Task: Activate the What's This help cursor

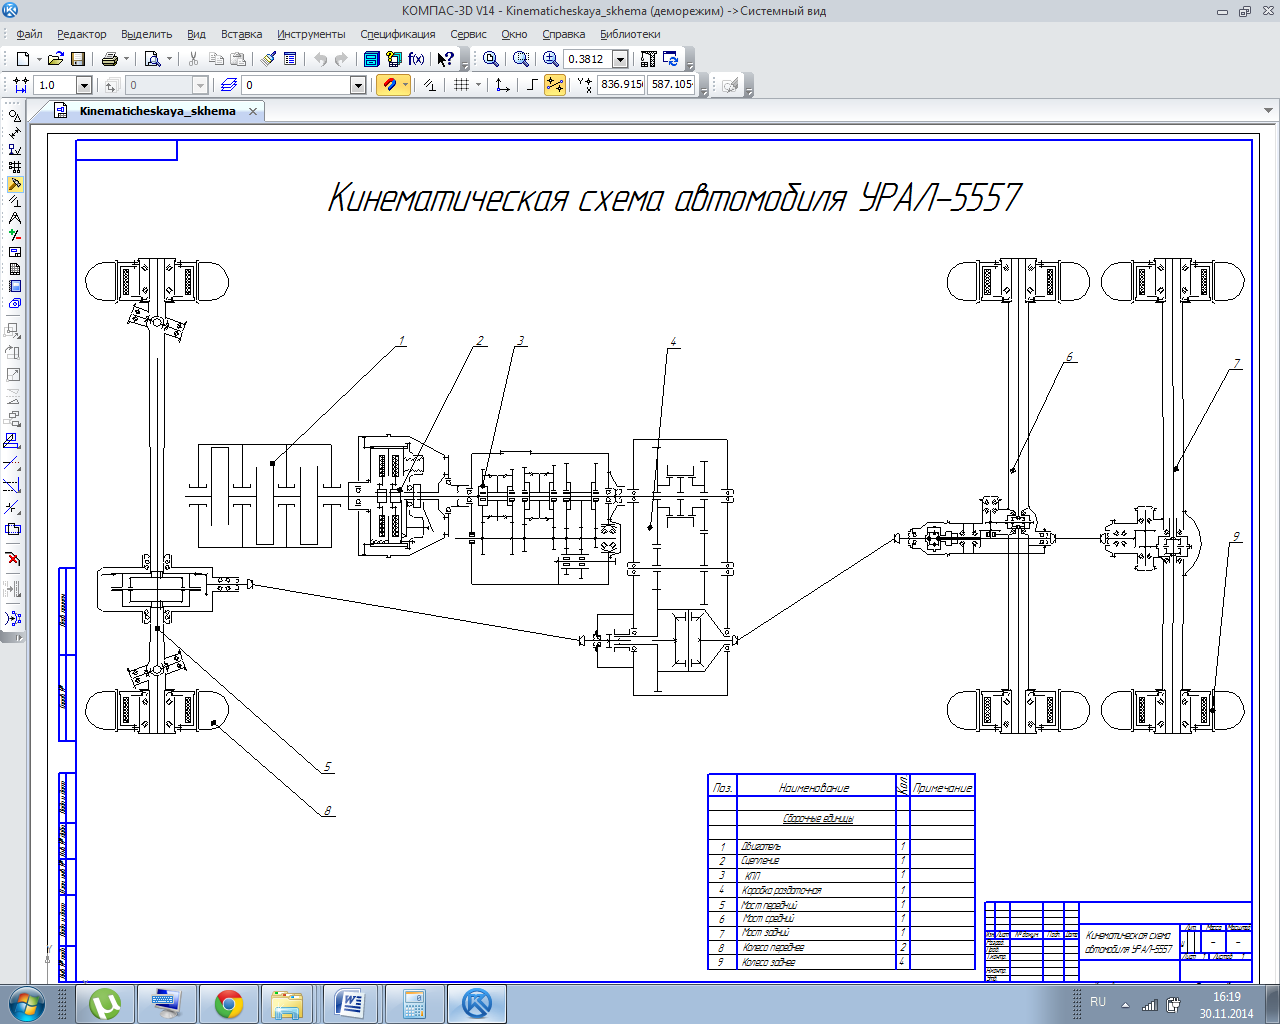Action: 446,59
